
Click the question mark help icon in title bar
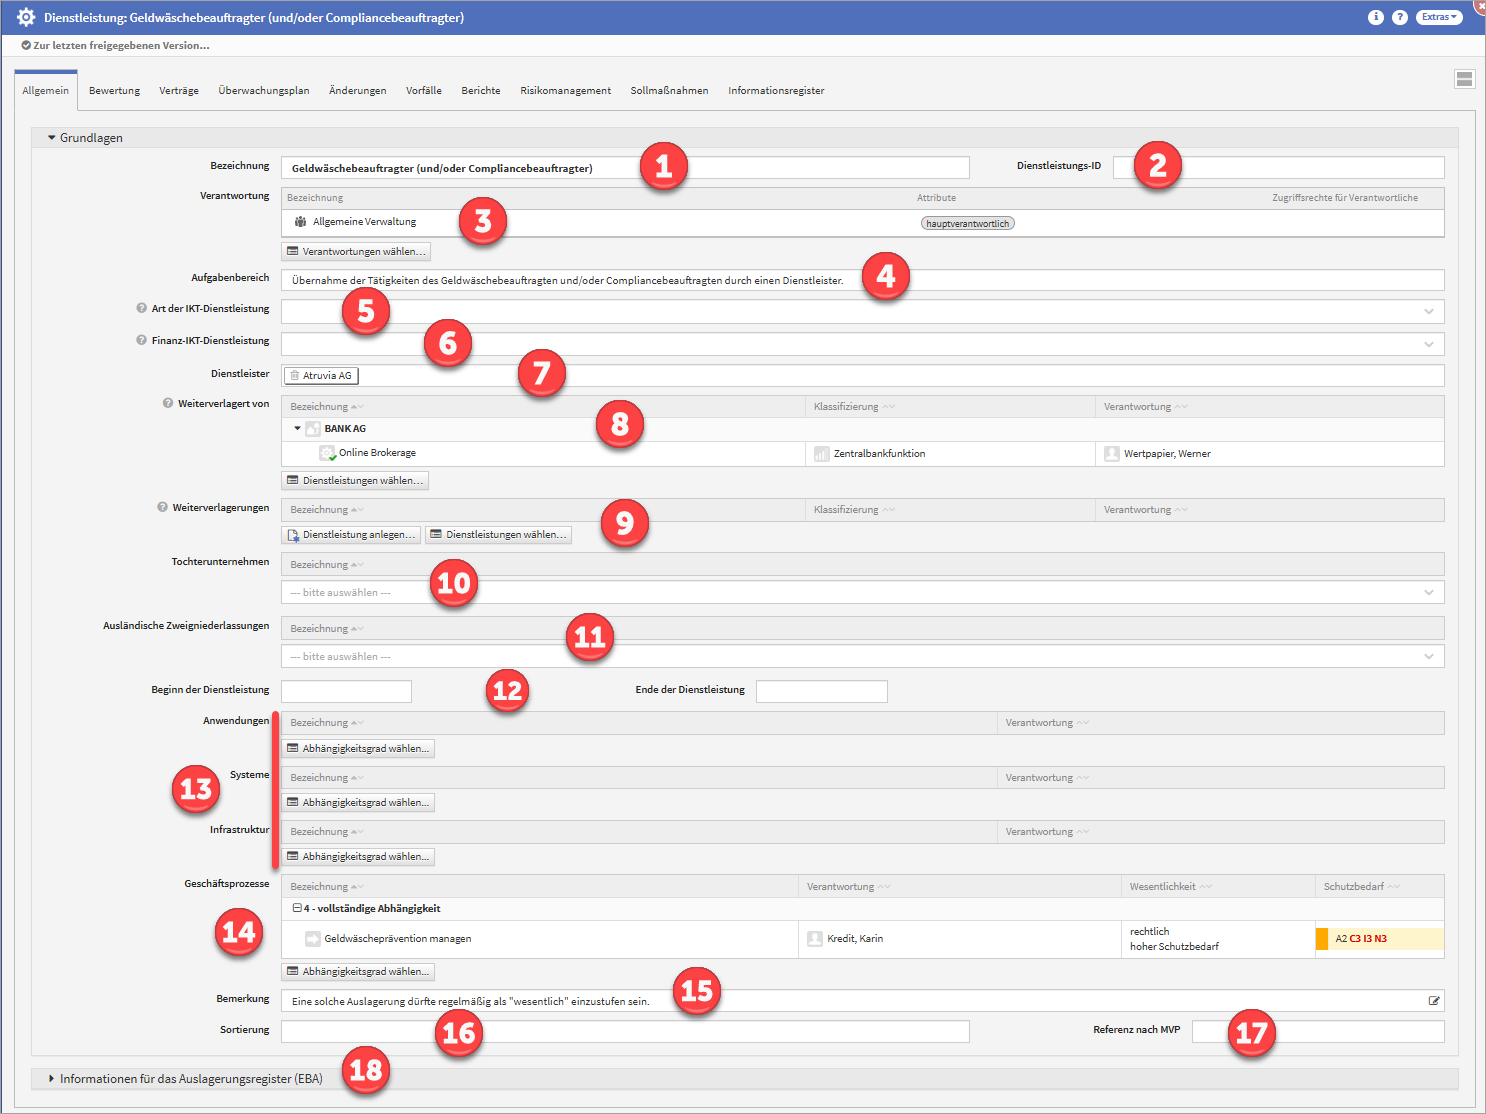click(x=1399, y=17)
